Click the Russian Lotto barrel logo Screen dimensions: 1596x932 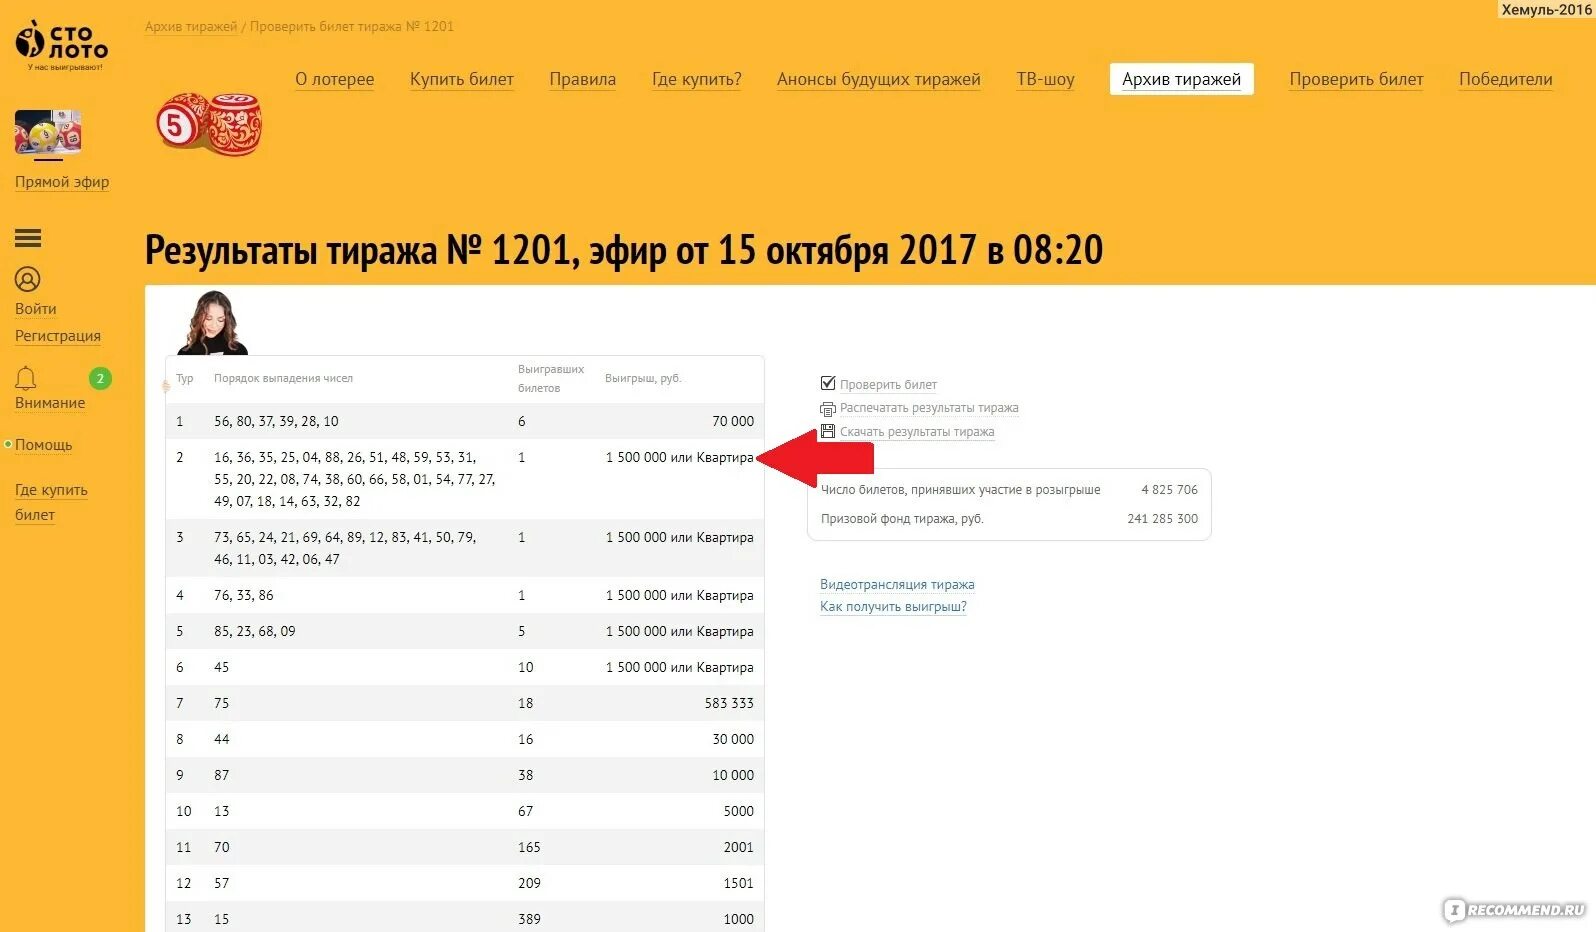point(209,124)
